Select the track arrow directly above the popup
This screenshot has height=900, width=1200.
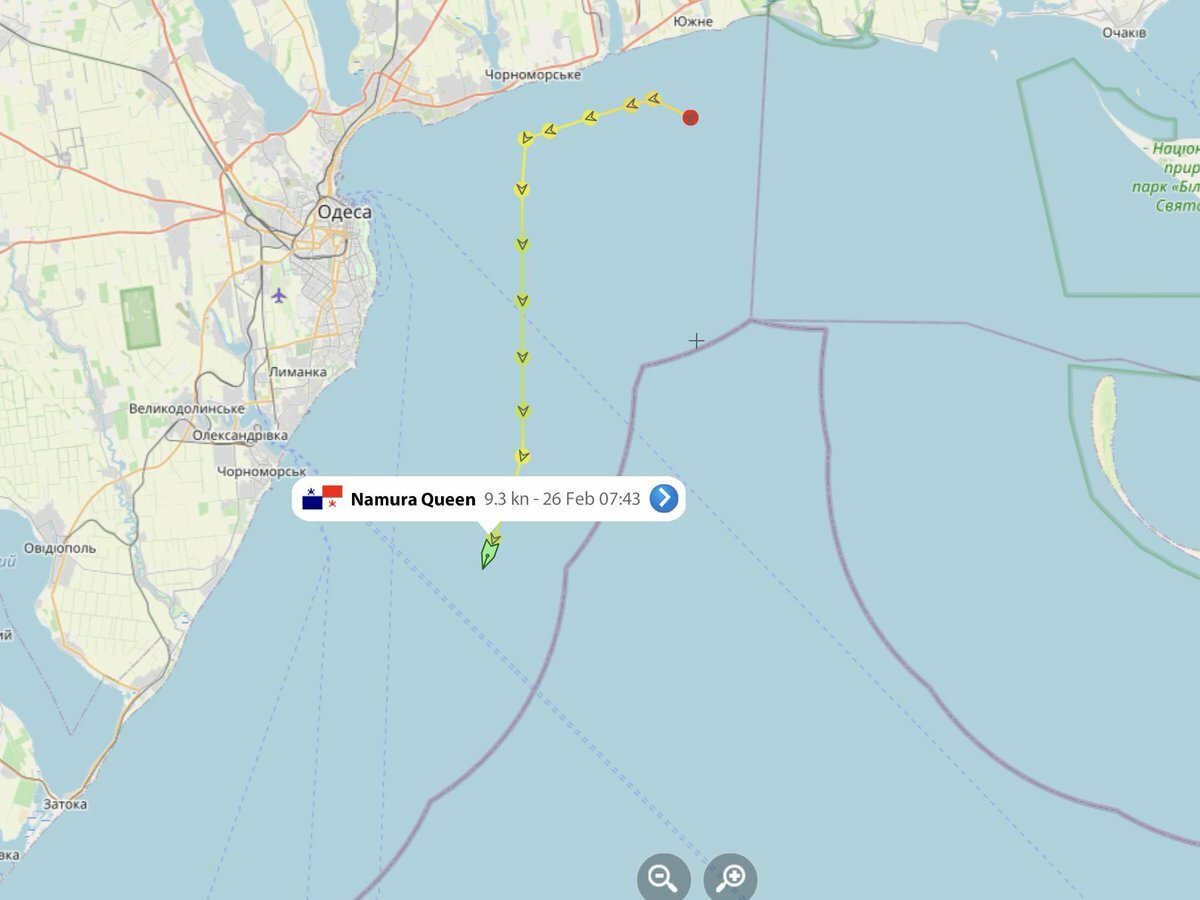[x=522, y=456]
